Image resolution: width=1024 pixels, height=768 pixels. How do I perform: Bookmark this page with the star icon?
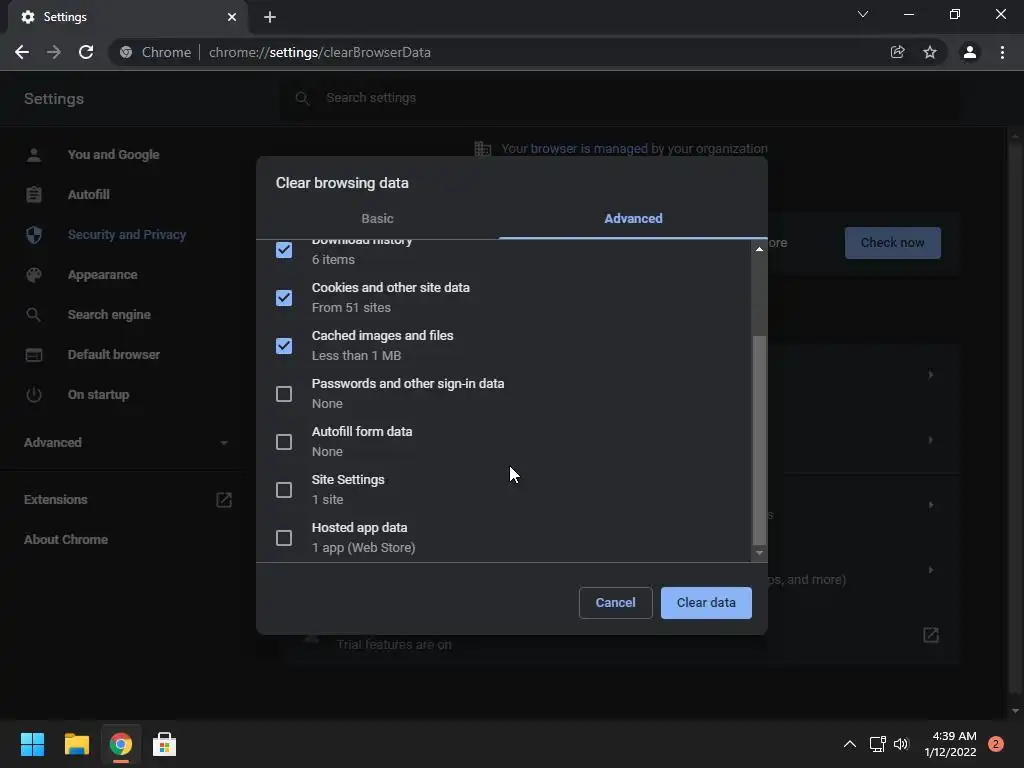click(930, 52)
